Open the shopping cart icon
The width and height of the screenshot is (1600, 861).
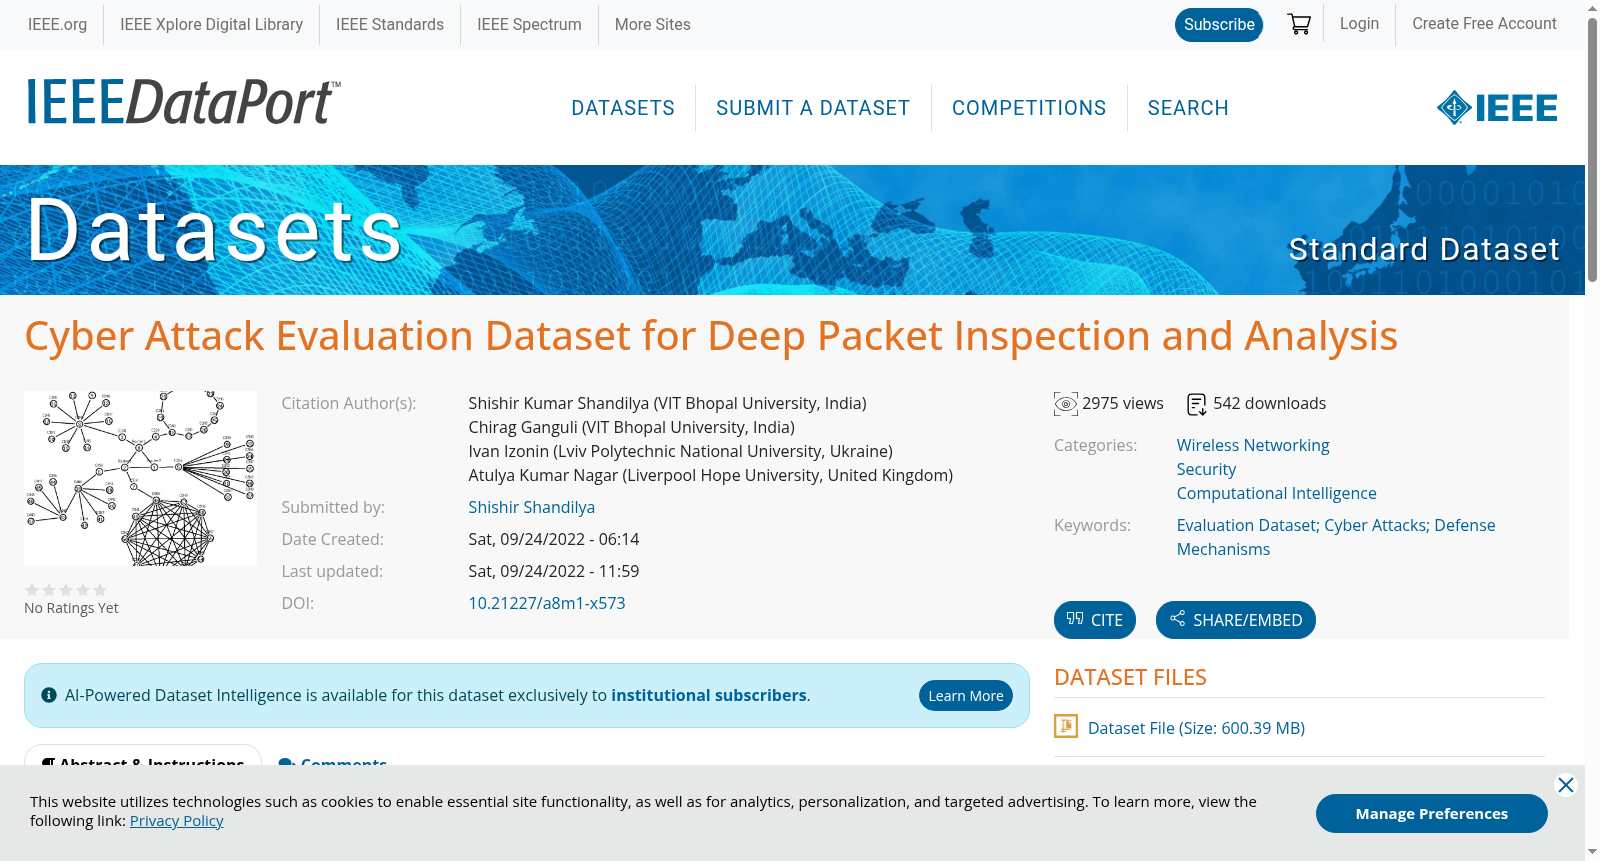point(1299,24)
